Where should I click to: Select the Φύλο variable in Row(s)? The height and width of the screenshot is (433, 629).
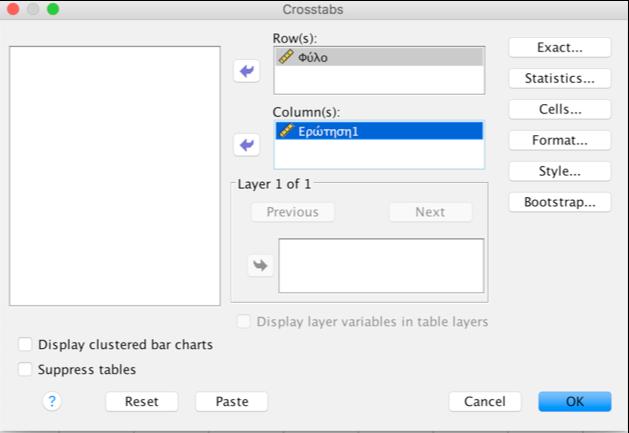coord(379,57)
